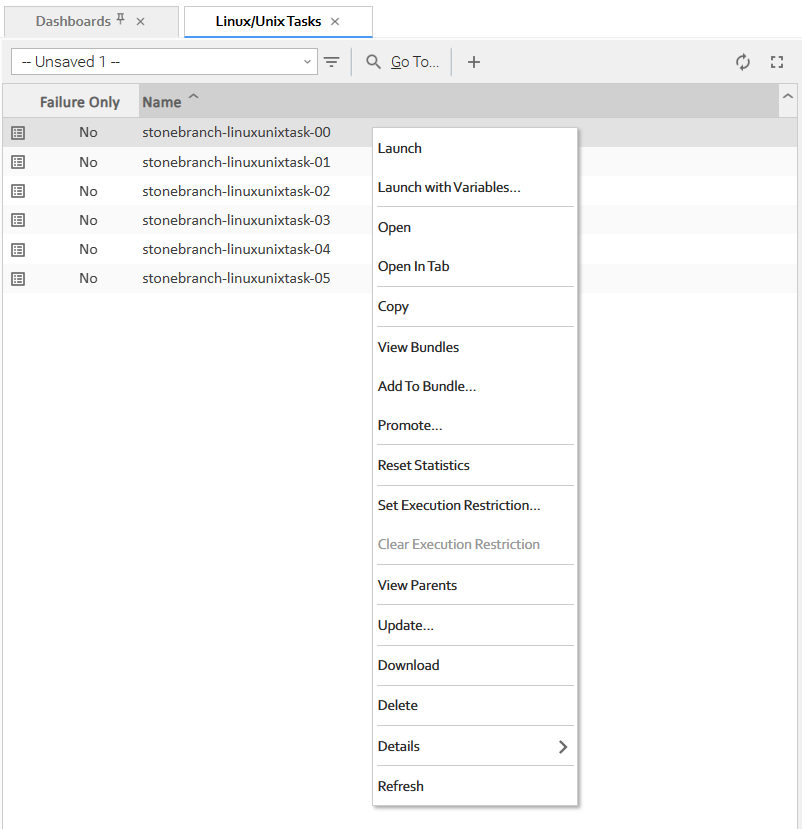The width and height of the screenshot is (802, 829).
Task: Close the Linux/Unix Tasks tab
Action: tap(335, 21)
